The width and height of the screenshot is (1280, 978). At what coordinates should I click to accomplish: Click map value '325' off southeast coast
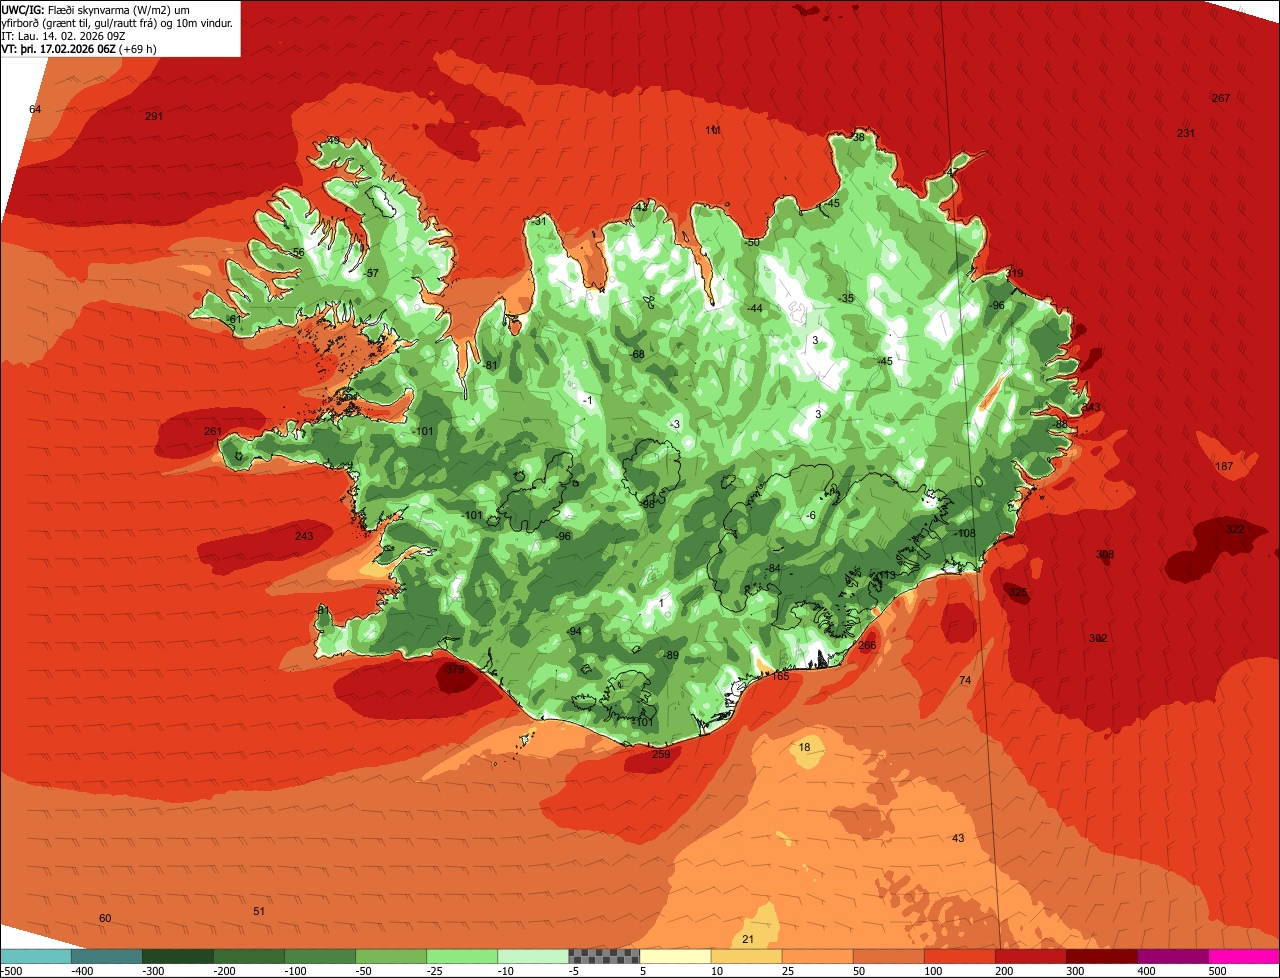[x=1017, y=592]
